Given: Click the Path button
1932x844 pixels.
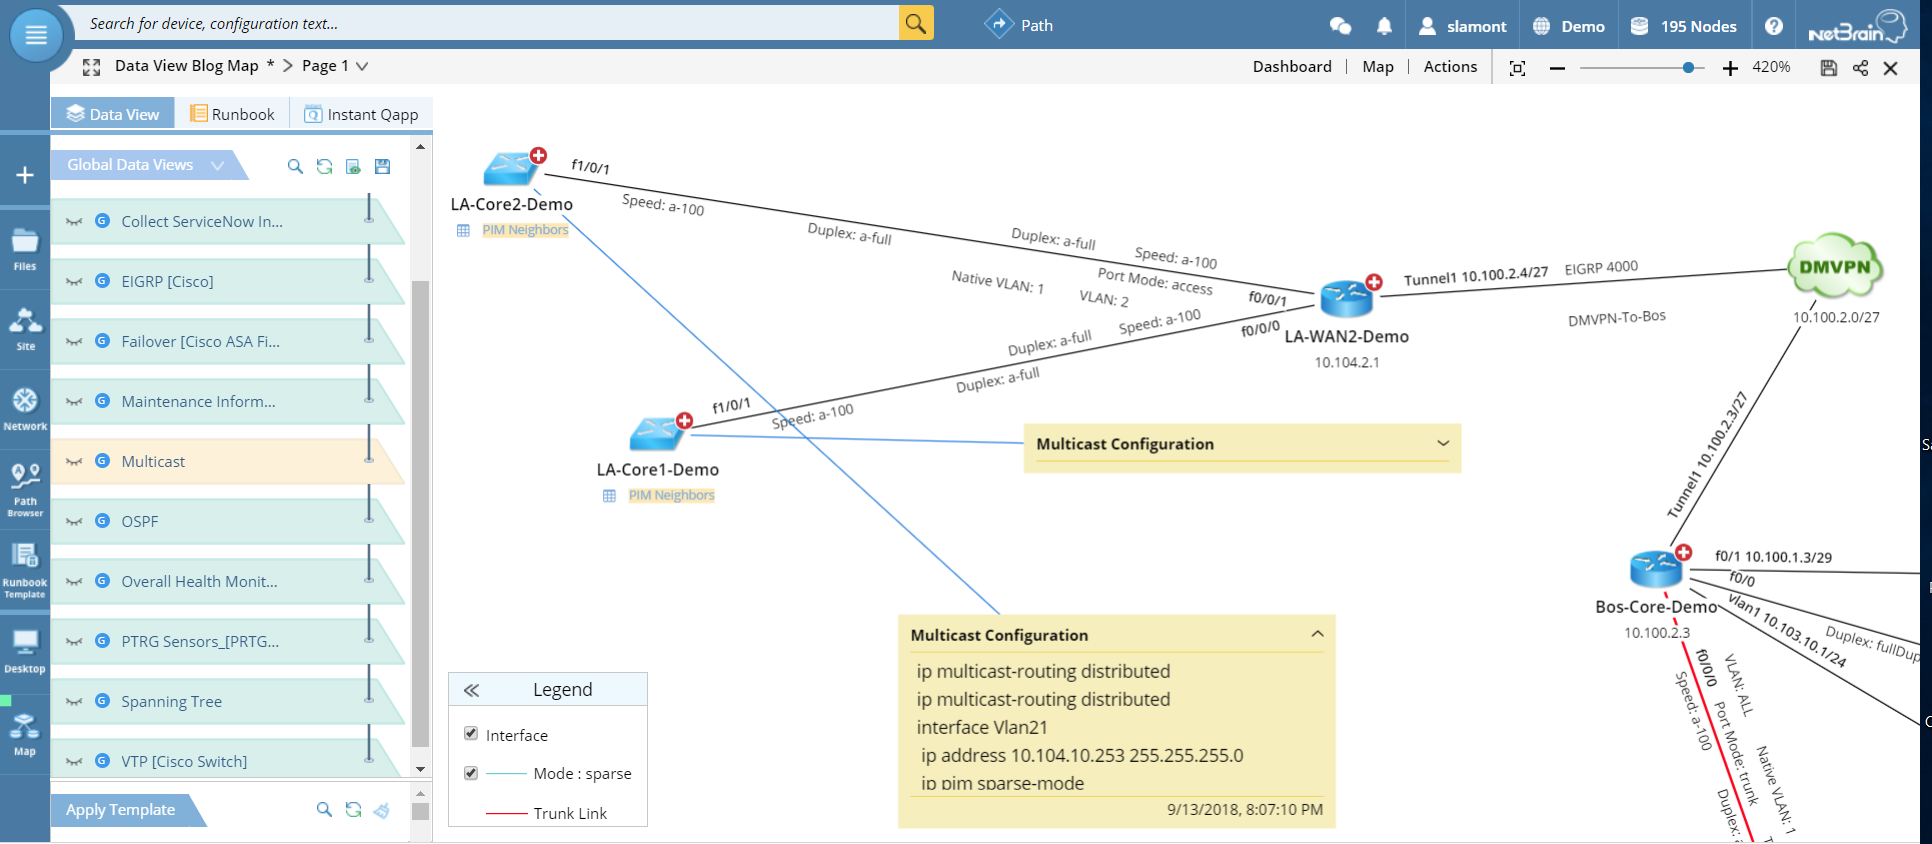Looking at the screenshot, I should 1019,25.
